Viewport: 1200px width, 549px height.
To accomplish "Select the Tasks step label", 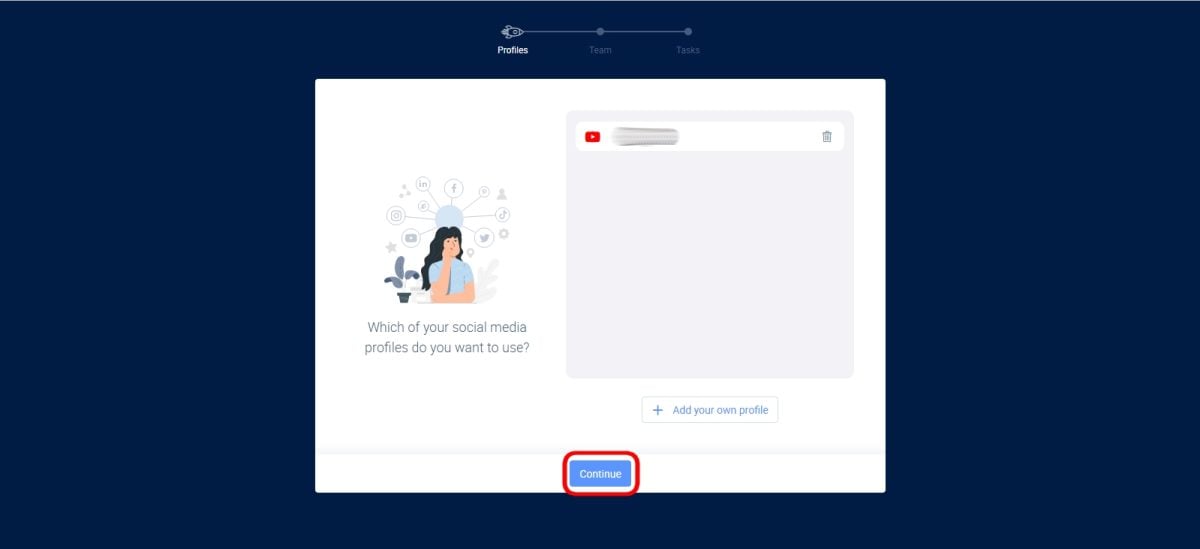I will (x=687, y=50).
